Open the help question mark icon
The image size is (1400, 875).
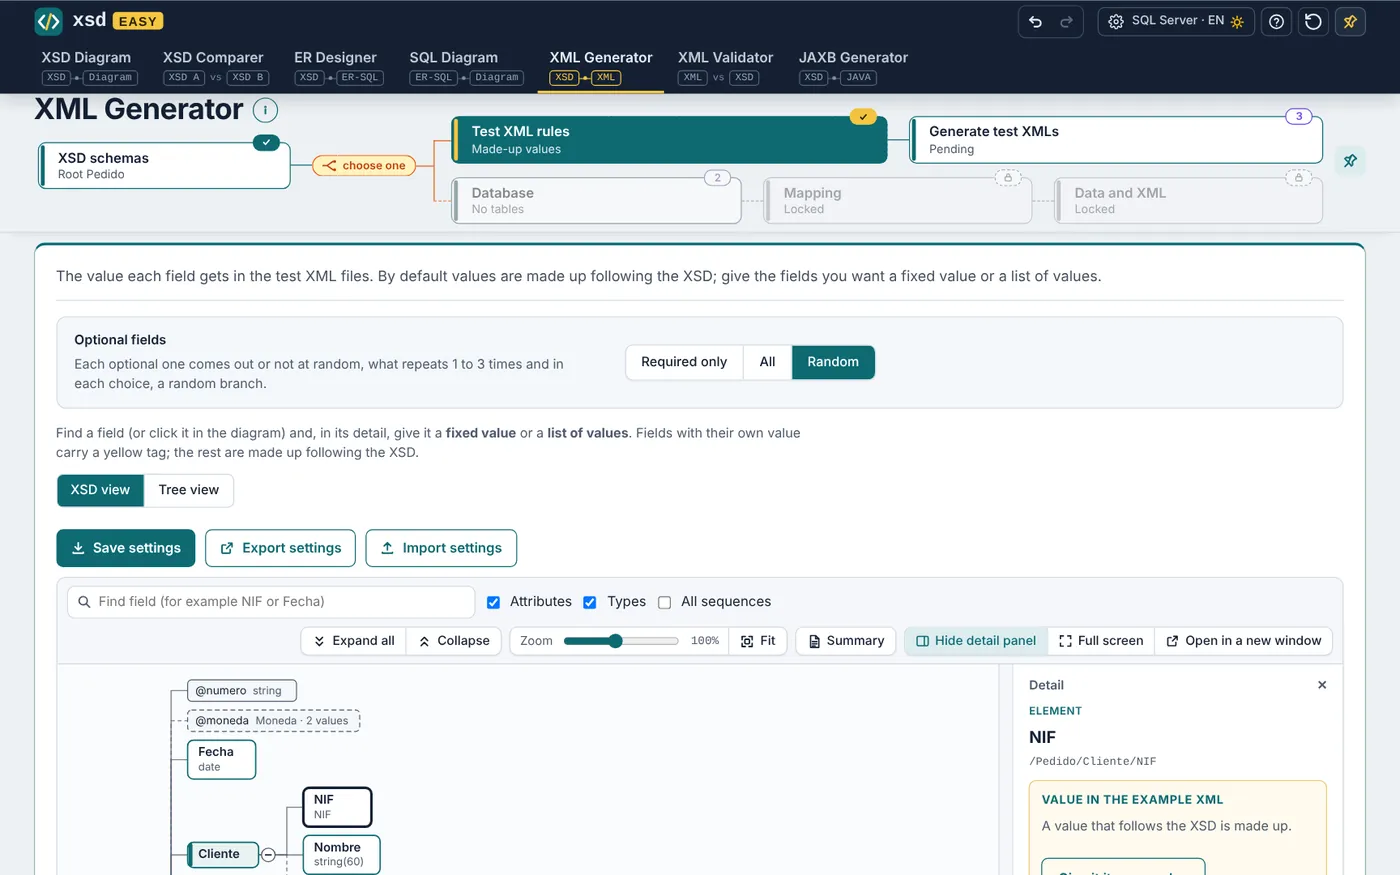(x=1276, y=22)
